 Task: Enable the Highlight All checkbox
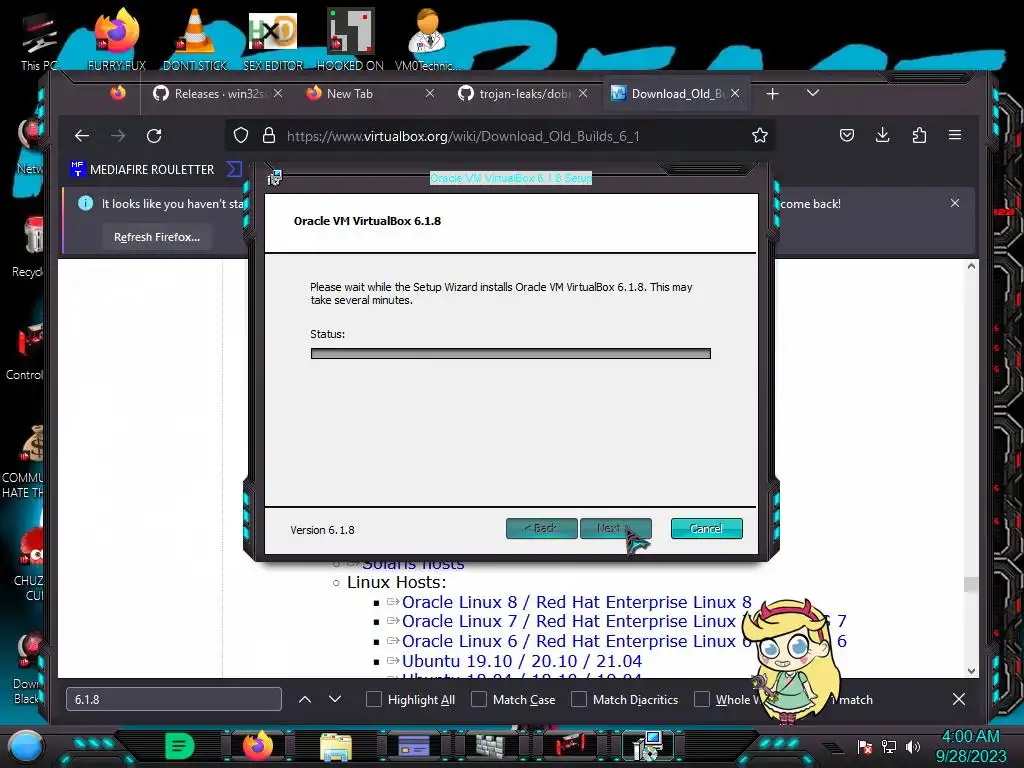374,699
